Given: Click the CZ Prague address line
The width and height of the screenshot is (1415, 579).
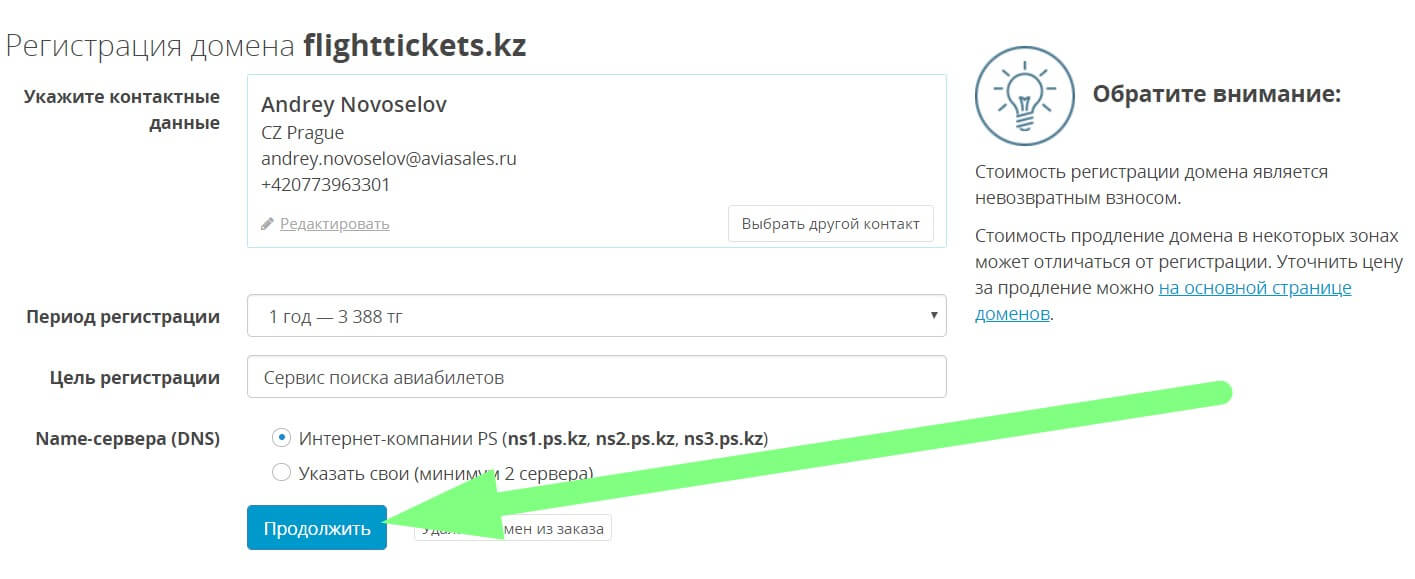Looking at the screenshot, I should pyautogui.click(x=302, y=132).
